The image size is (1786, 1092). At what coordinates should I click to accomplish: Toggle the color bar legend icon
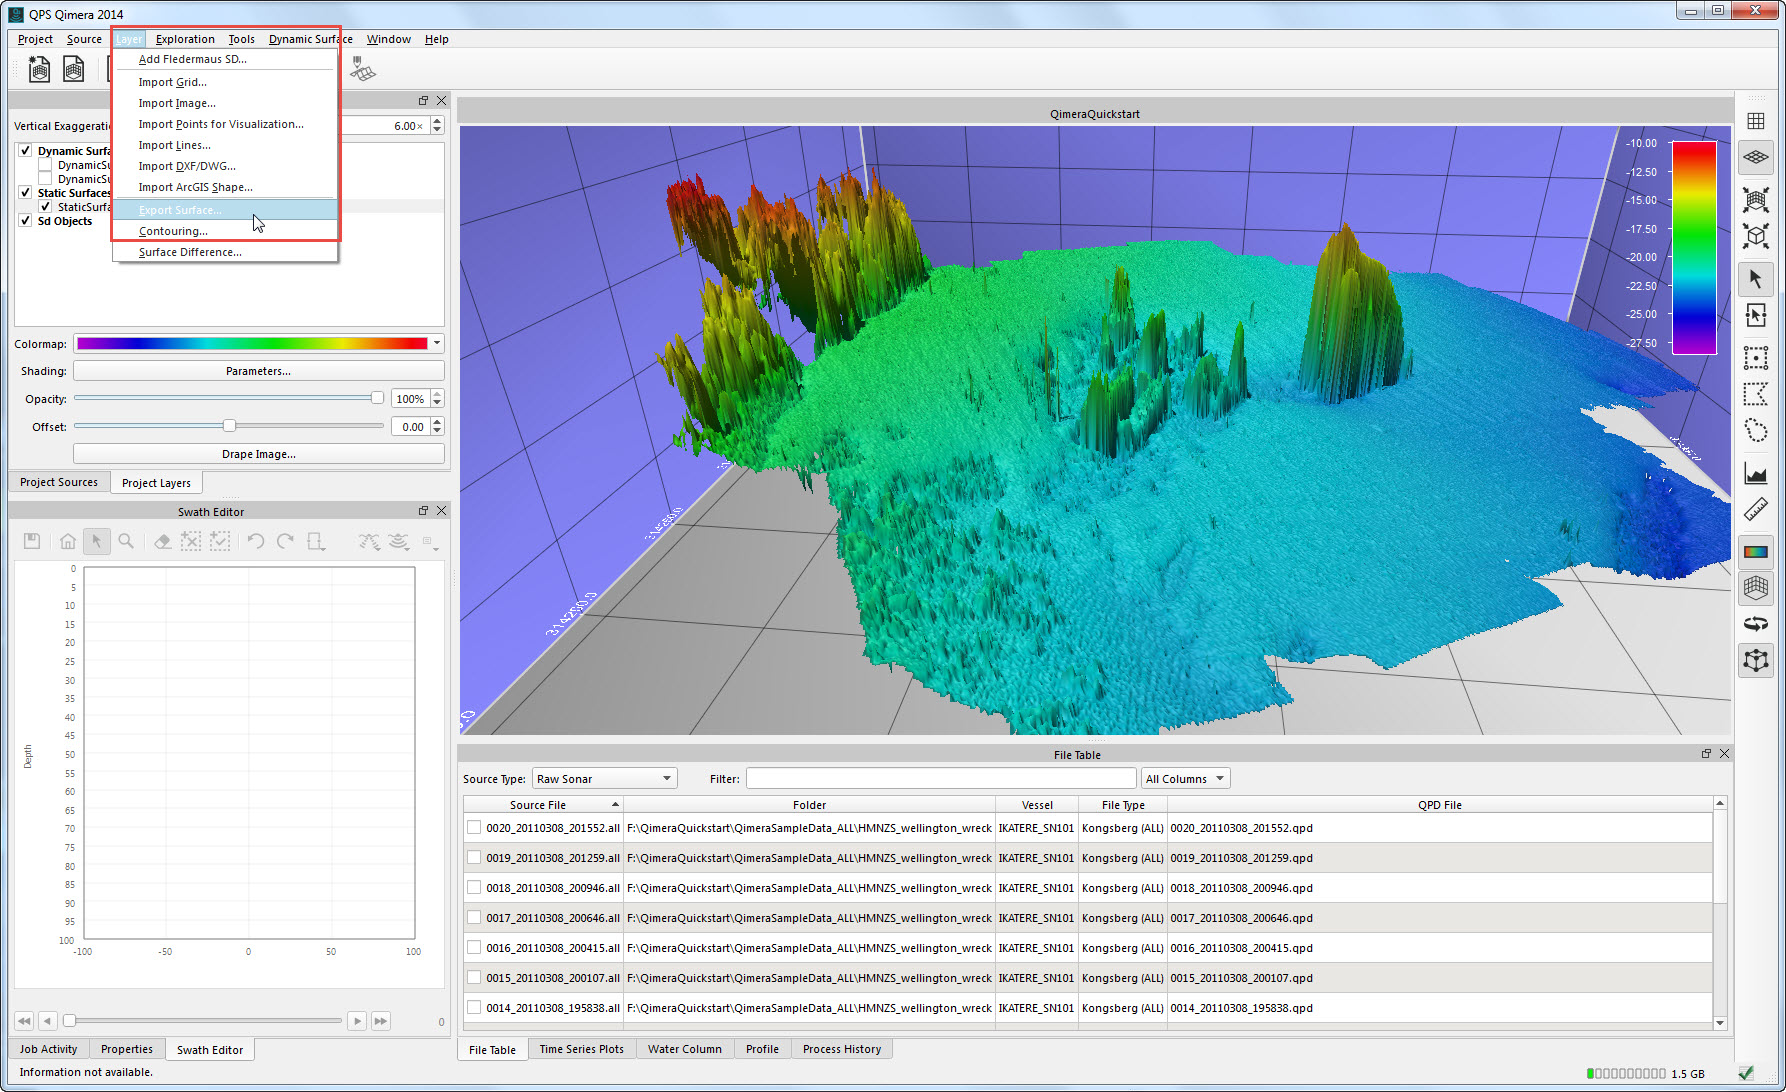(x=1755, y=552)
